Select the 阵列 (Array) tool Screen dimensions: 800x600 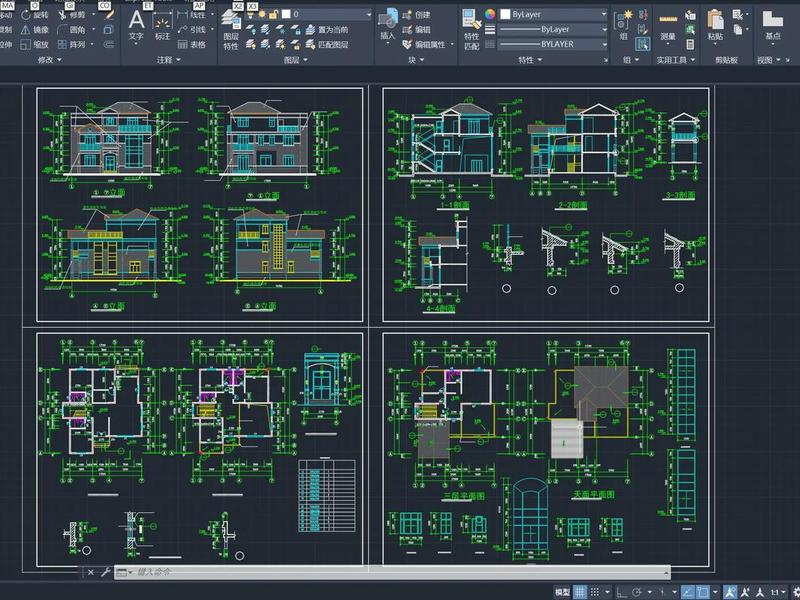pyautogui.click(x=70, y=44)
